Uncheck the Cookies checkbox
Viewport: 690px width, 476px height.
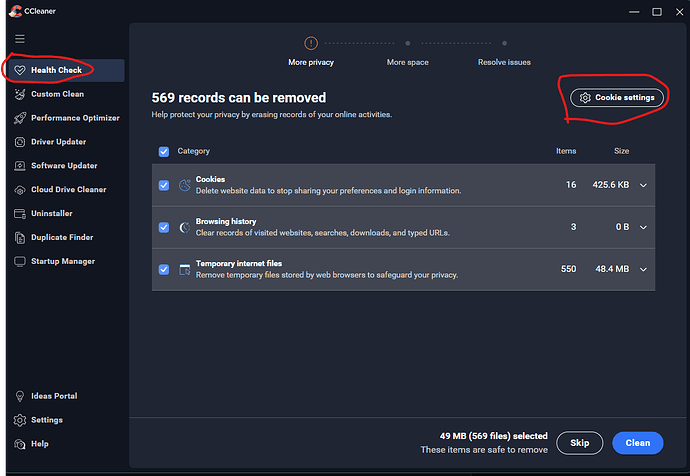[x=164, y=185]
